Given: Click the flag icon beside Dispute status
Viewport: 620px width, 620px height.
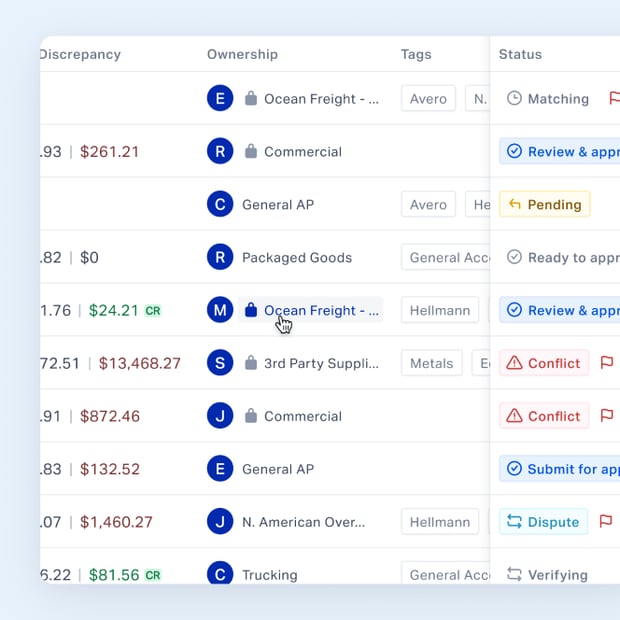Looking at the screenshot, I should tap(606, 522).
